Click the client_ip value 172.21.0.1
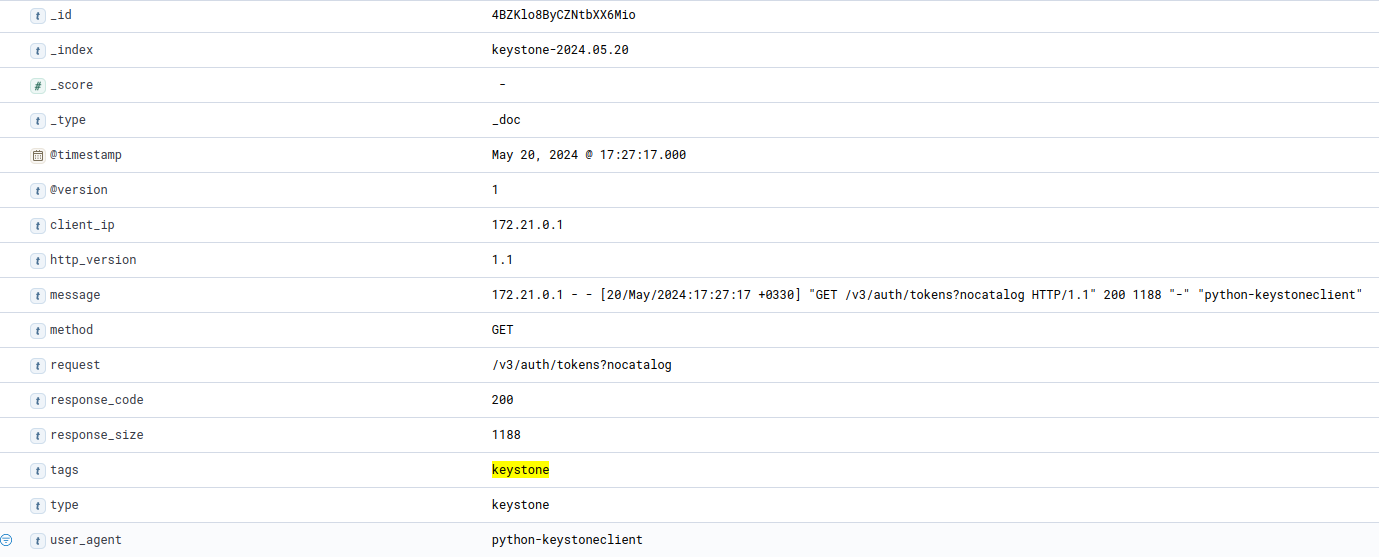This screenshot has width=1379, height=557. coord(527,225)
